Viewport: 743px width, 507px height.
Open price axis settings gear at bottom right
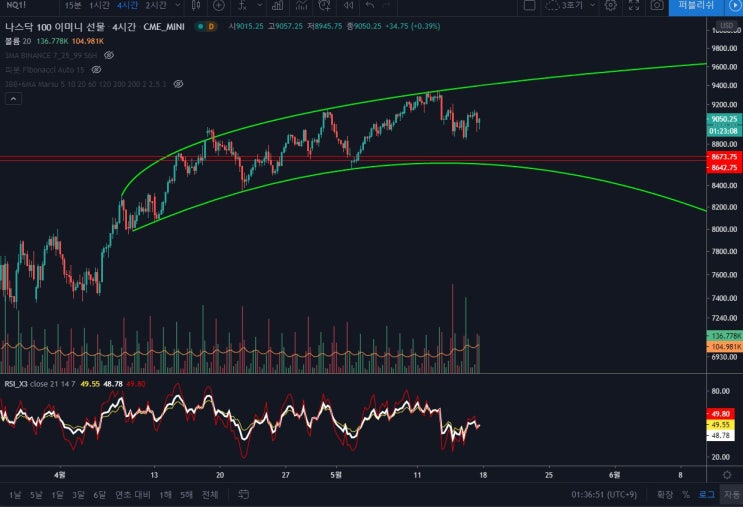[x=727, y=475]
